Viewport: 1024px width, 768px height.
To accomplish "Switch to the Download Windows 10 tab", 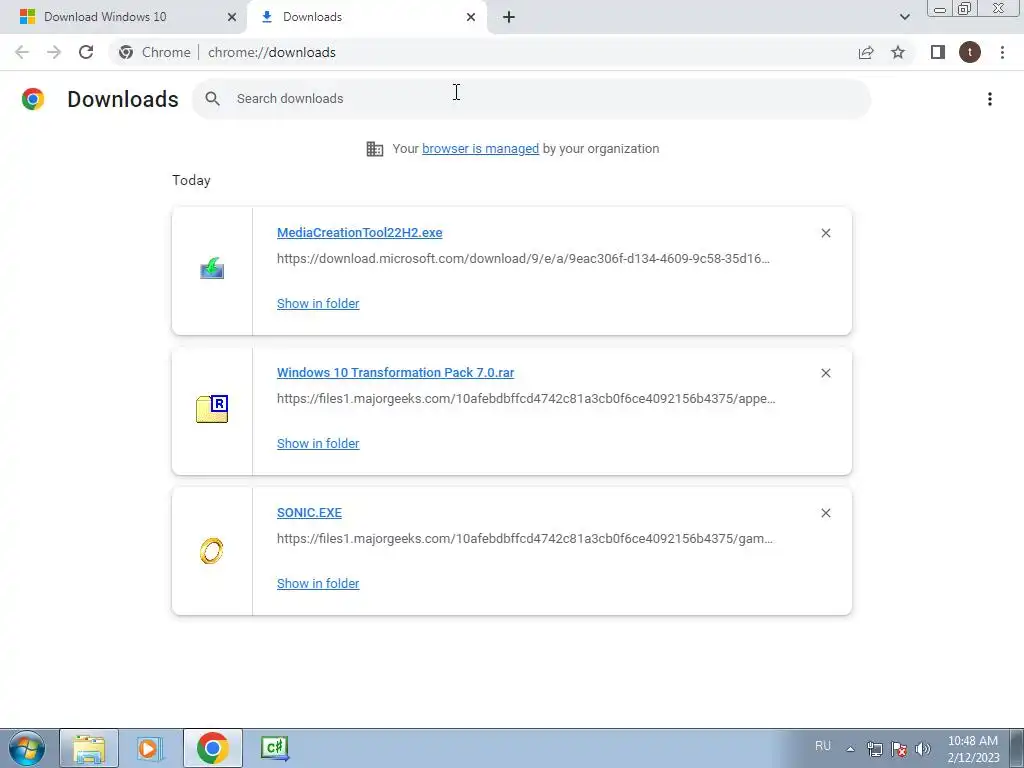I will pos(123,17).
